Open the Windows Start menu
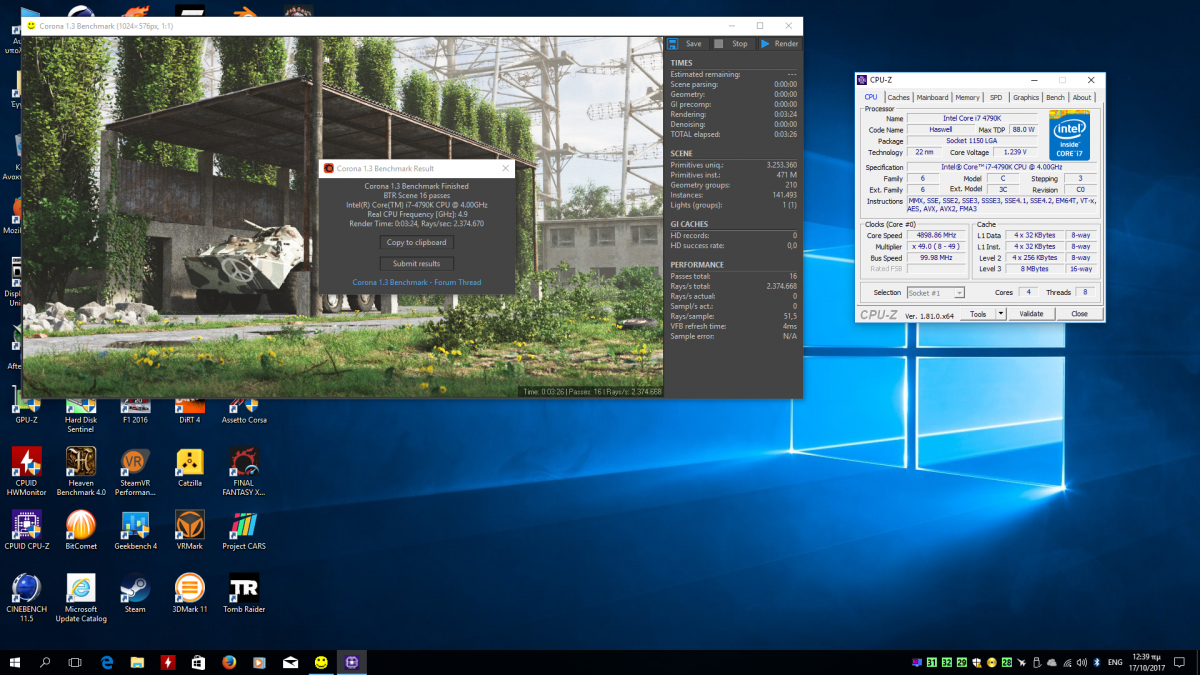The image size is (1200, 675). (15, 662)
